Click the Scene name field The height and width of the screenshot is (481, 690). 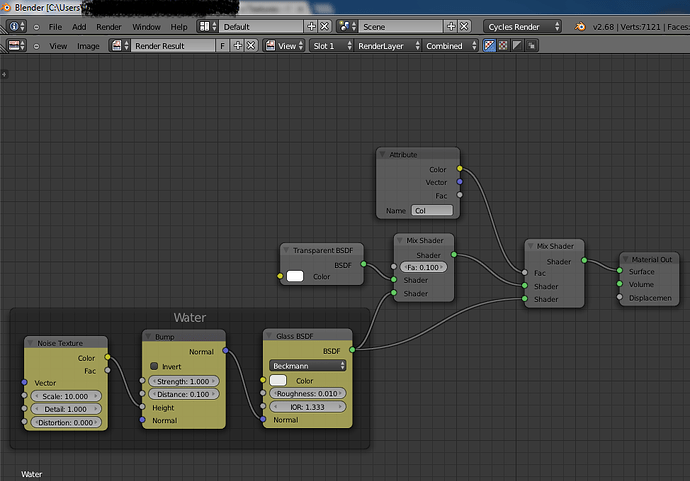click(x=400, y=26)
